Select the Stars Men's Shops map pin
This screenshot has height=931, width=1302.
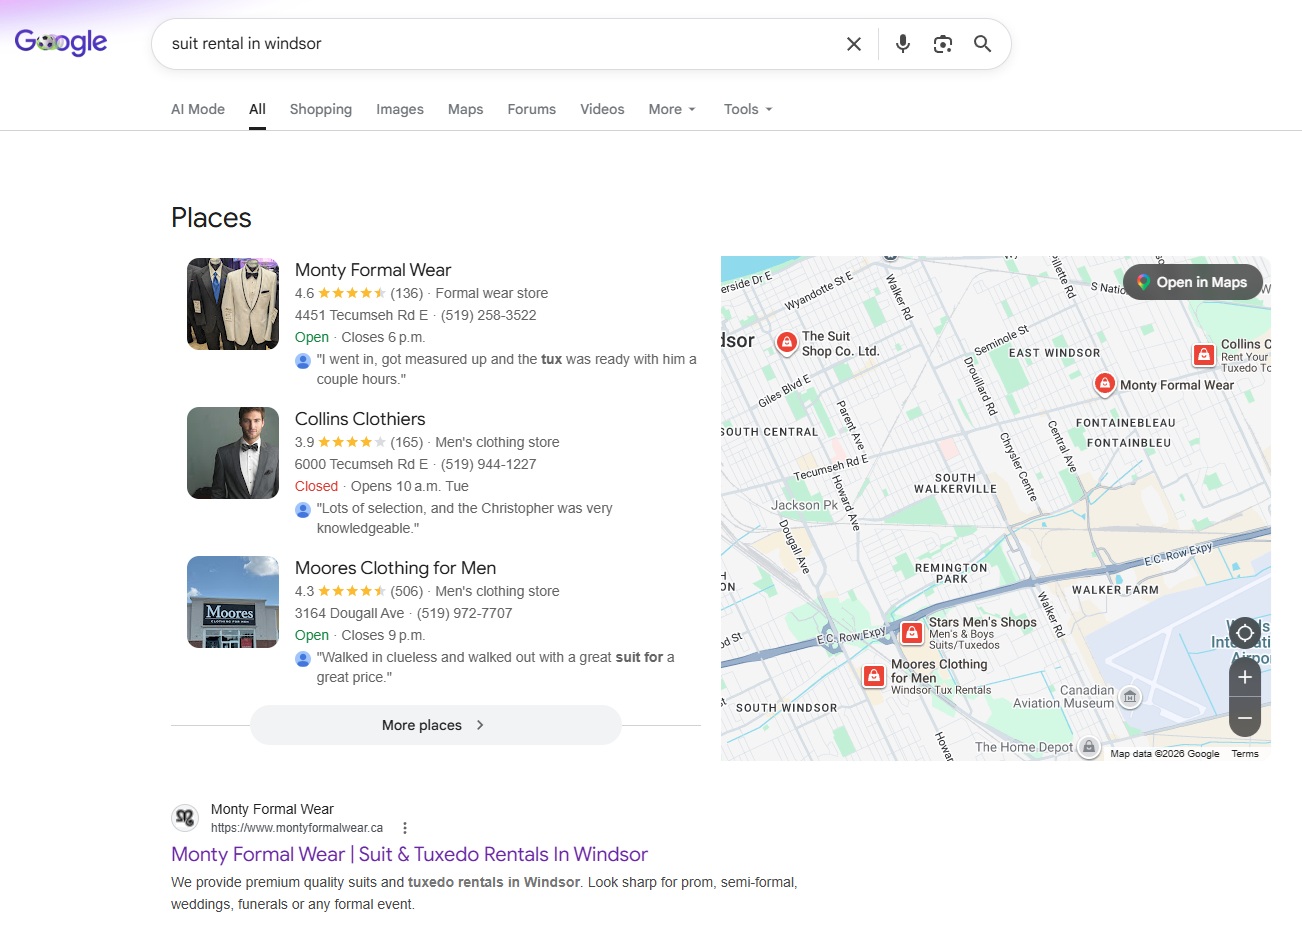pyautogui.click(x=912, y=633)
